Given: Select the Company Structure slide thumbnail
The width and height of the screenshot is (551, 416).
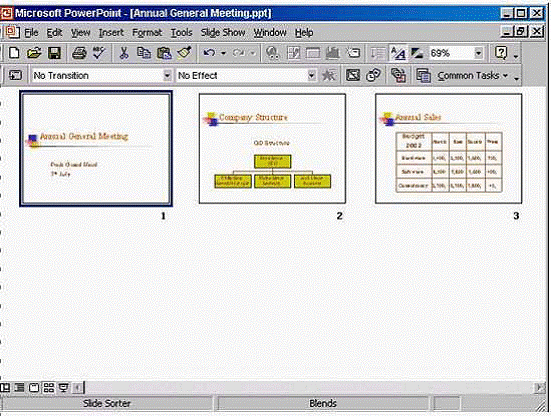Looking at the screenshot, I should point(272,149).
